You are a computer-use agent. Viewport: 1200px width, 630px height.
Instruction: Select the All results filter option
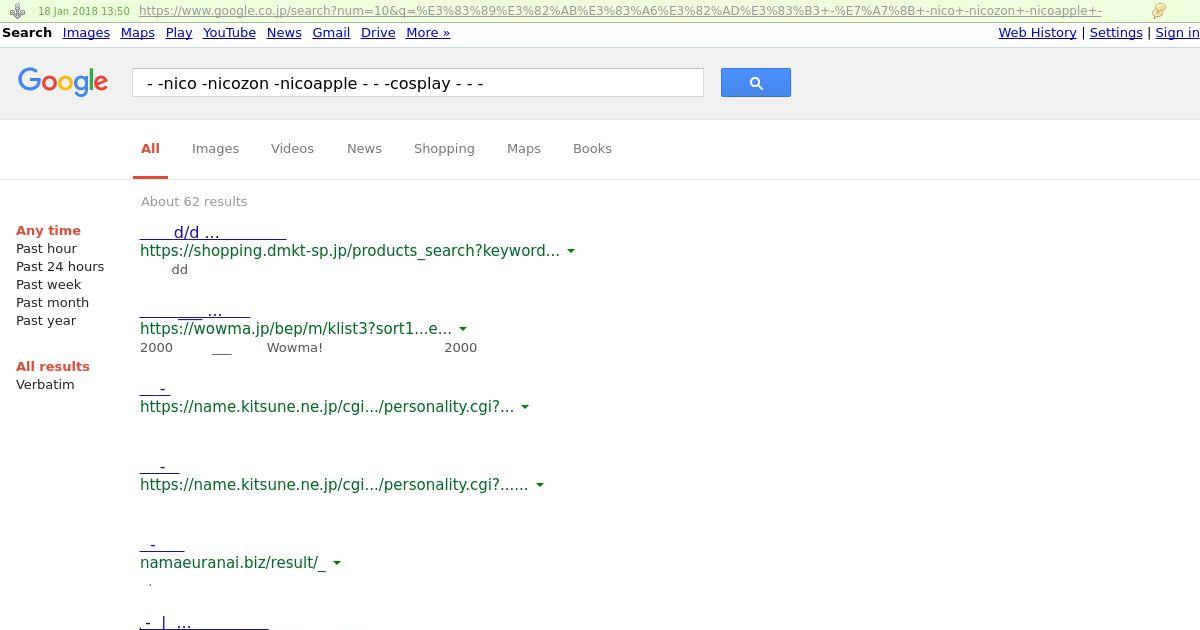point(53,367)
